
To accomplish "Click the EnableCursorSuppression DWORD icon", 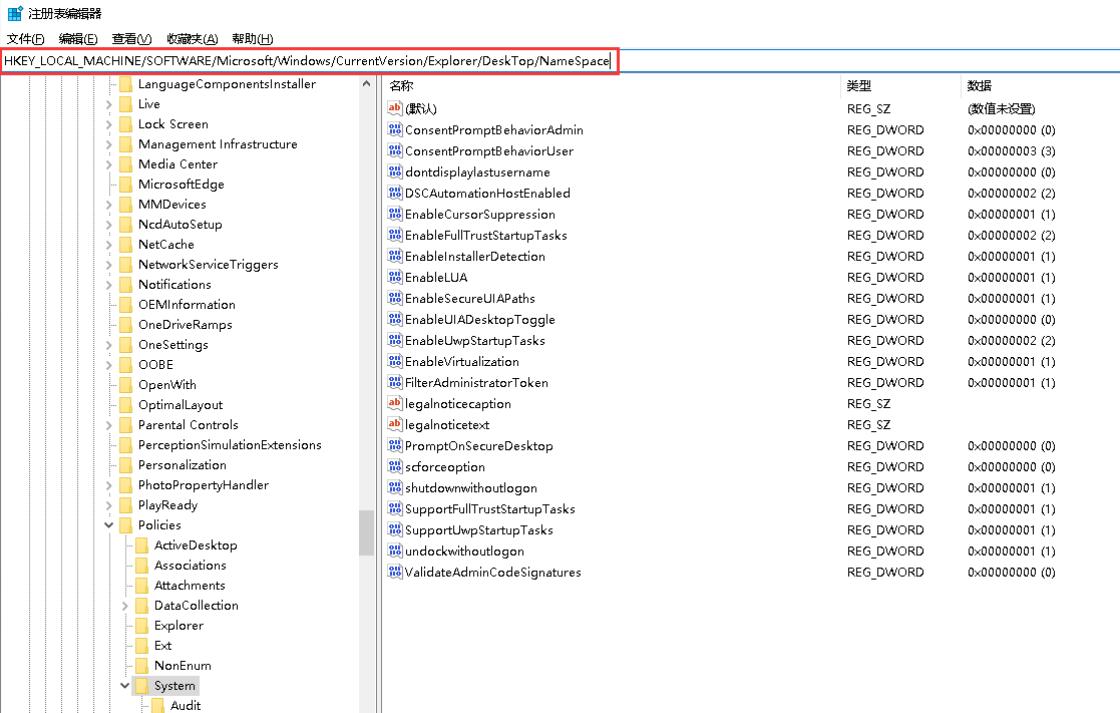I will pos(394,214).
